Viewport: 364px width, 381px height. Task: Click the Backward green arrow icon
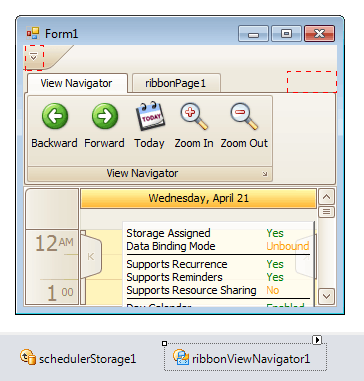pos(55,116)
